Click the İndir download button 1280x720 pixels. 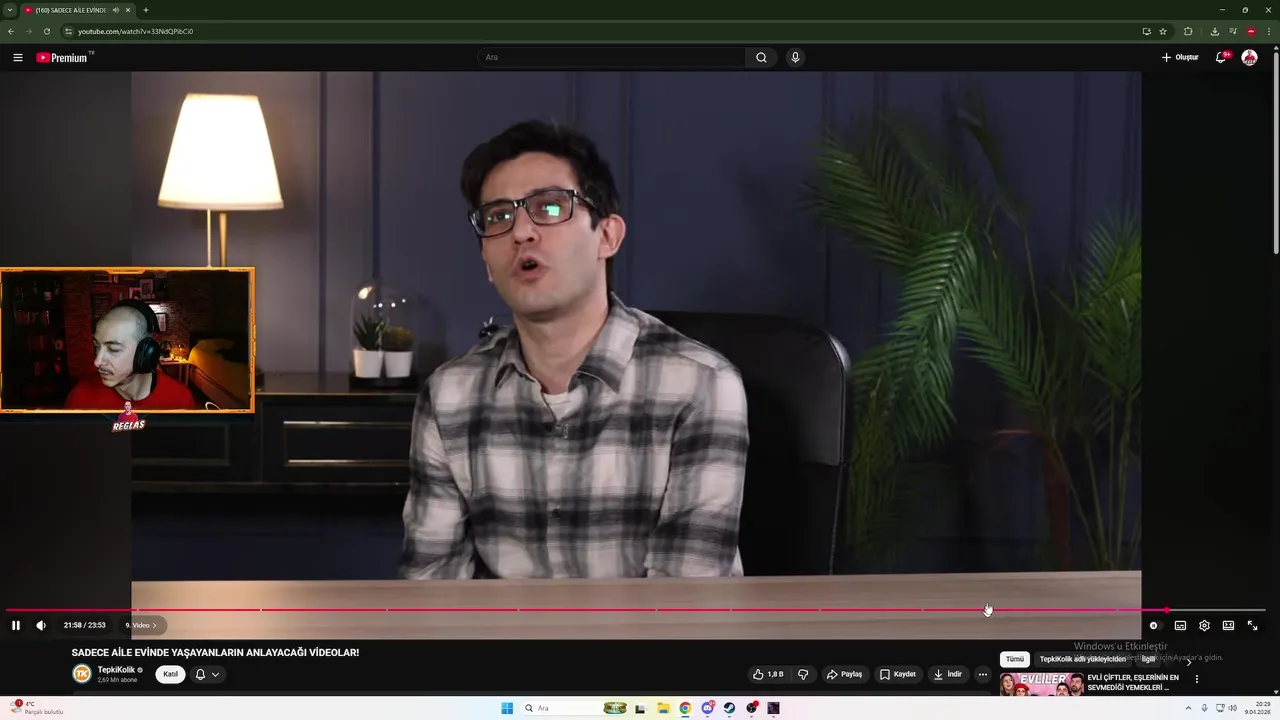coord(947,674)
